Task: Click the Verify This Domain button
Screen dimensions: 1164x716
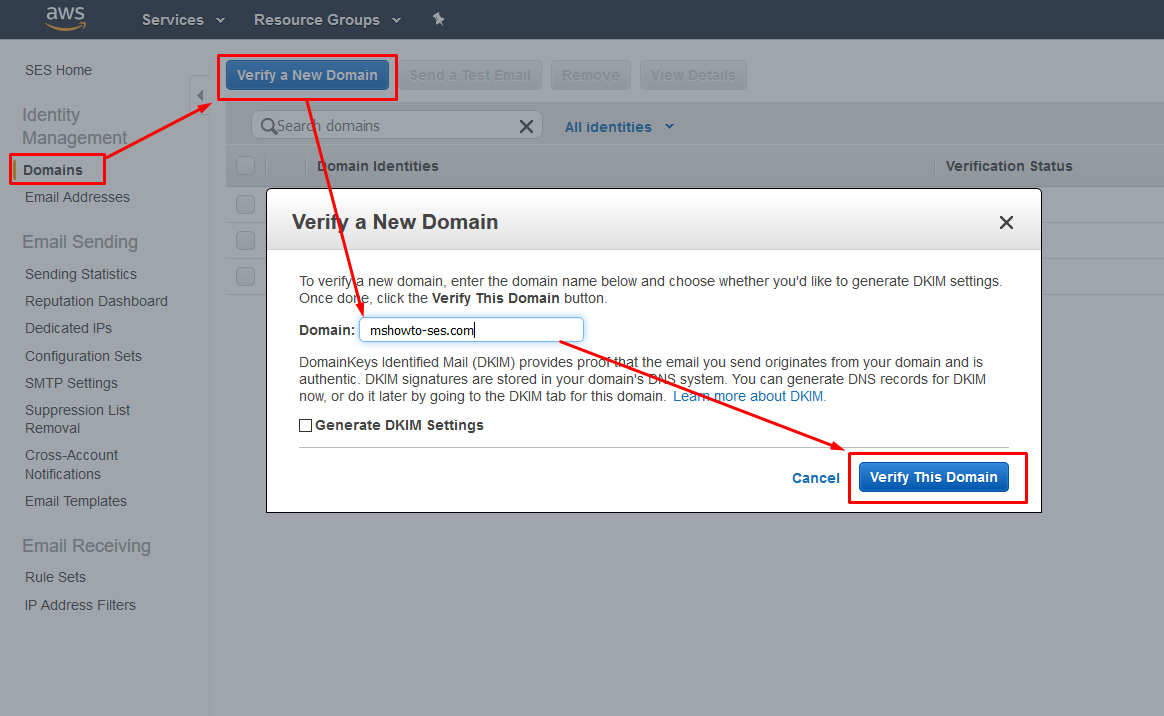Action: point(933,477)
